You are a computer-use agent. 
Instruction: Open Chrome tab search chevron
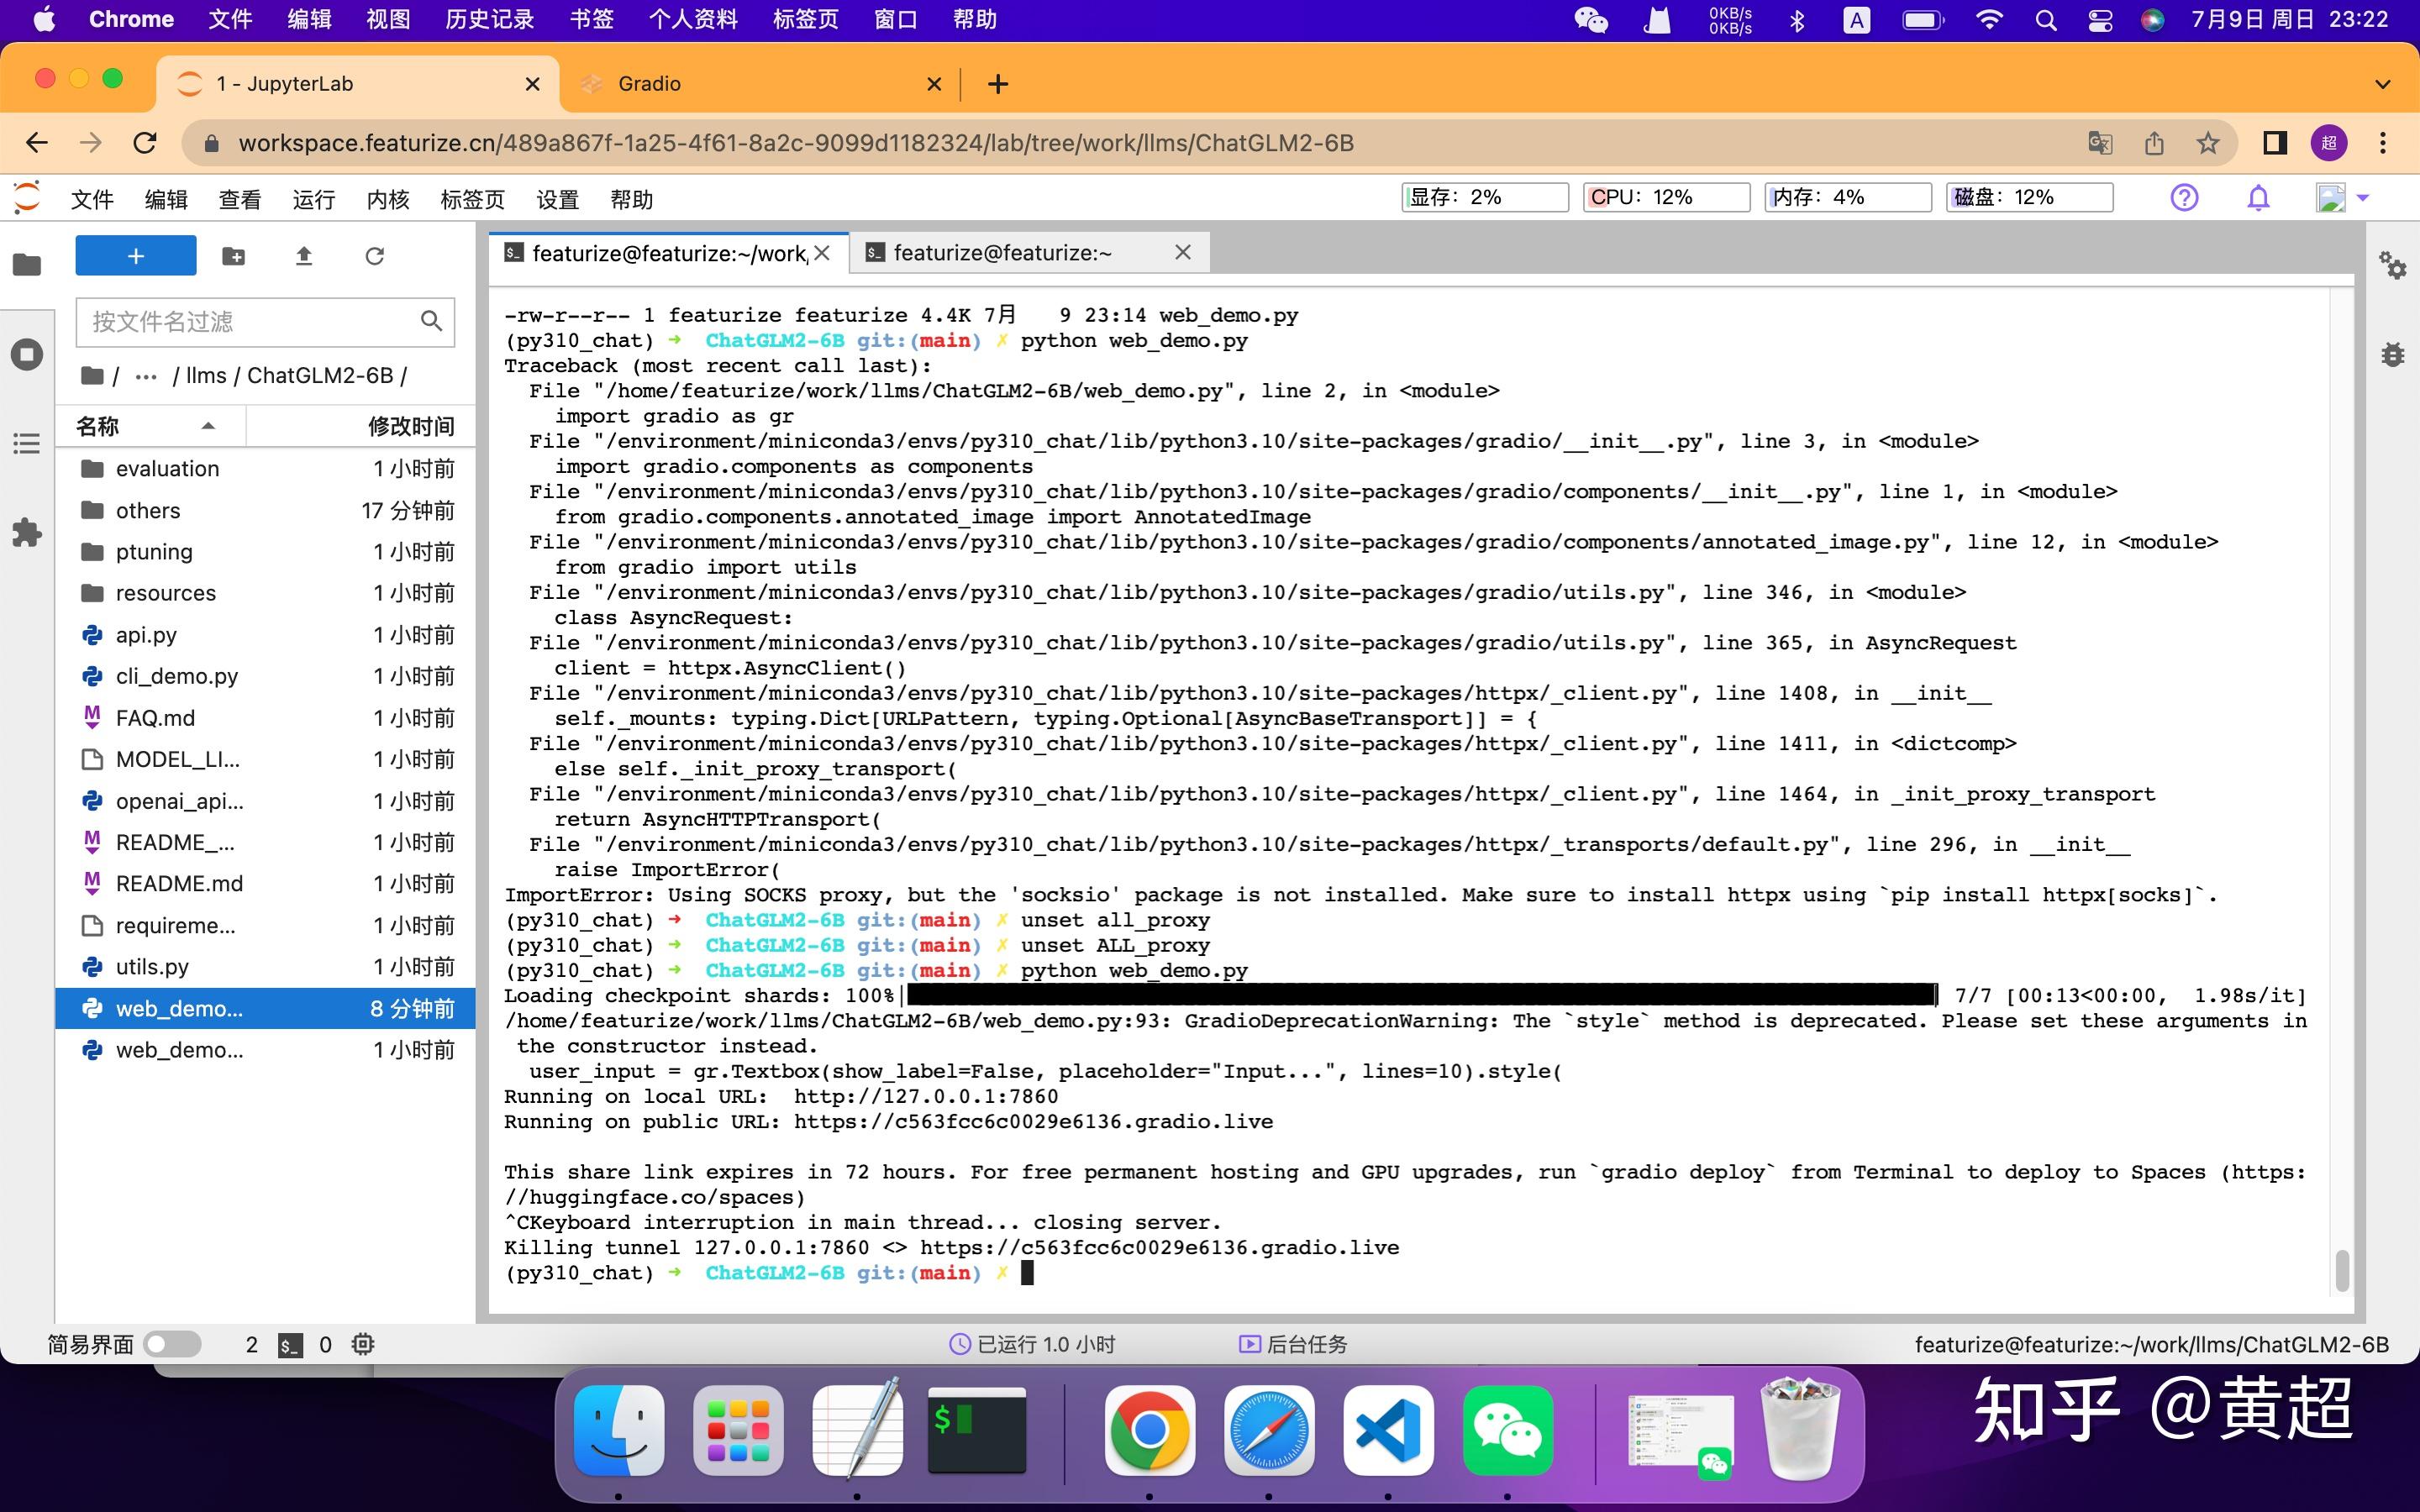coord(2382,84)
